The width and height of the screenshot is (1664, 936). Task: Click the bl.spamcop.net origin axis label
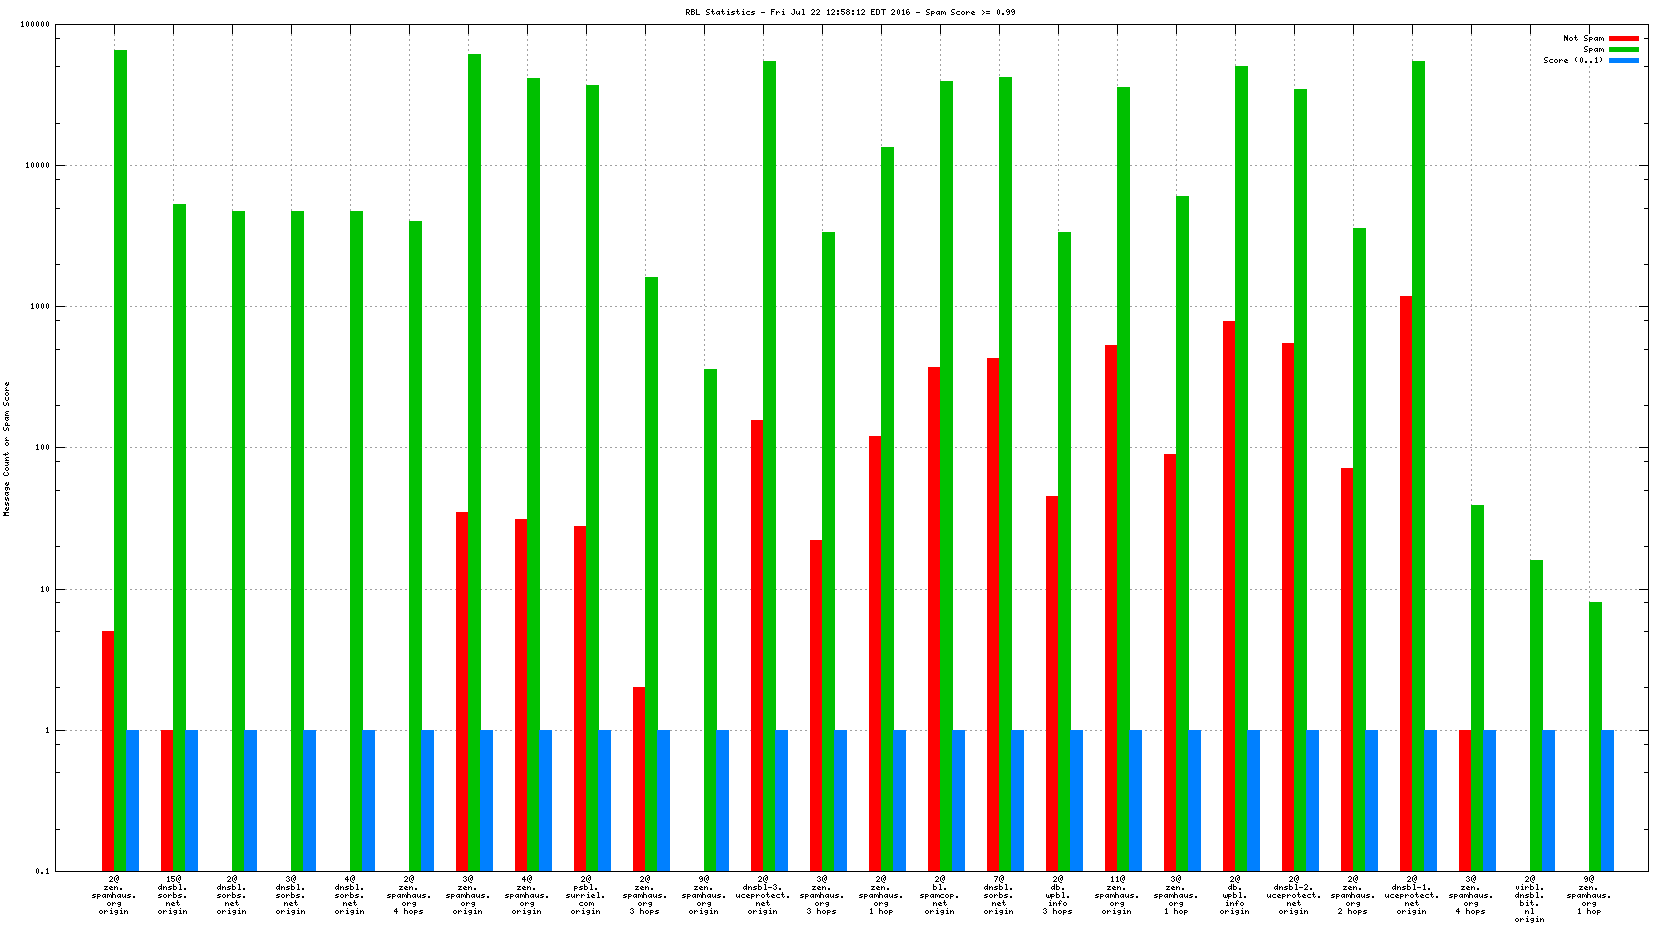[x=940, y=895]
